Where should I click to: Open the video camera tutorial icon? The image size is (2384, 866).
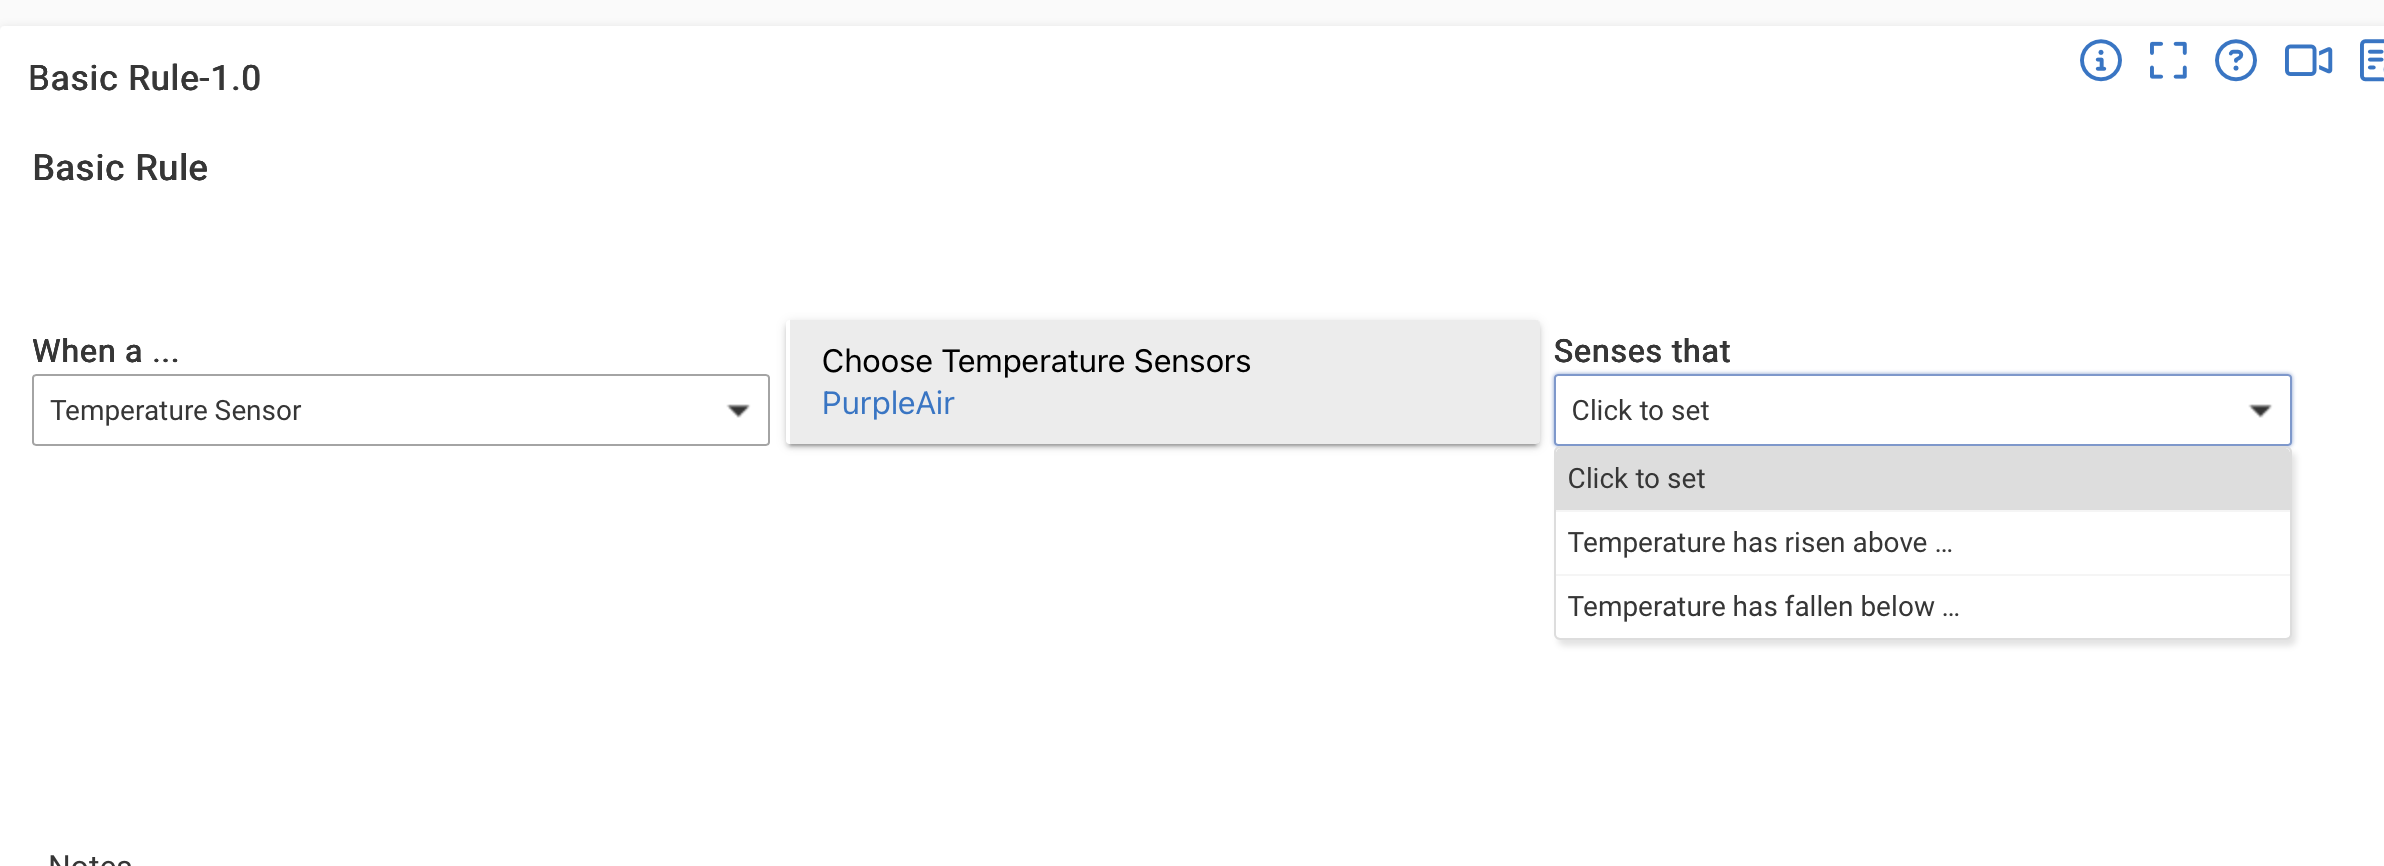click(x=2308, y=61)
